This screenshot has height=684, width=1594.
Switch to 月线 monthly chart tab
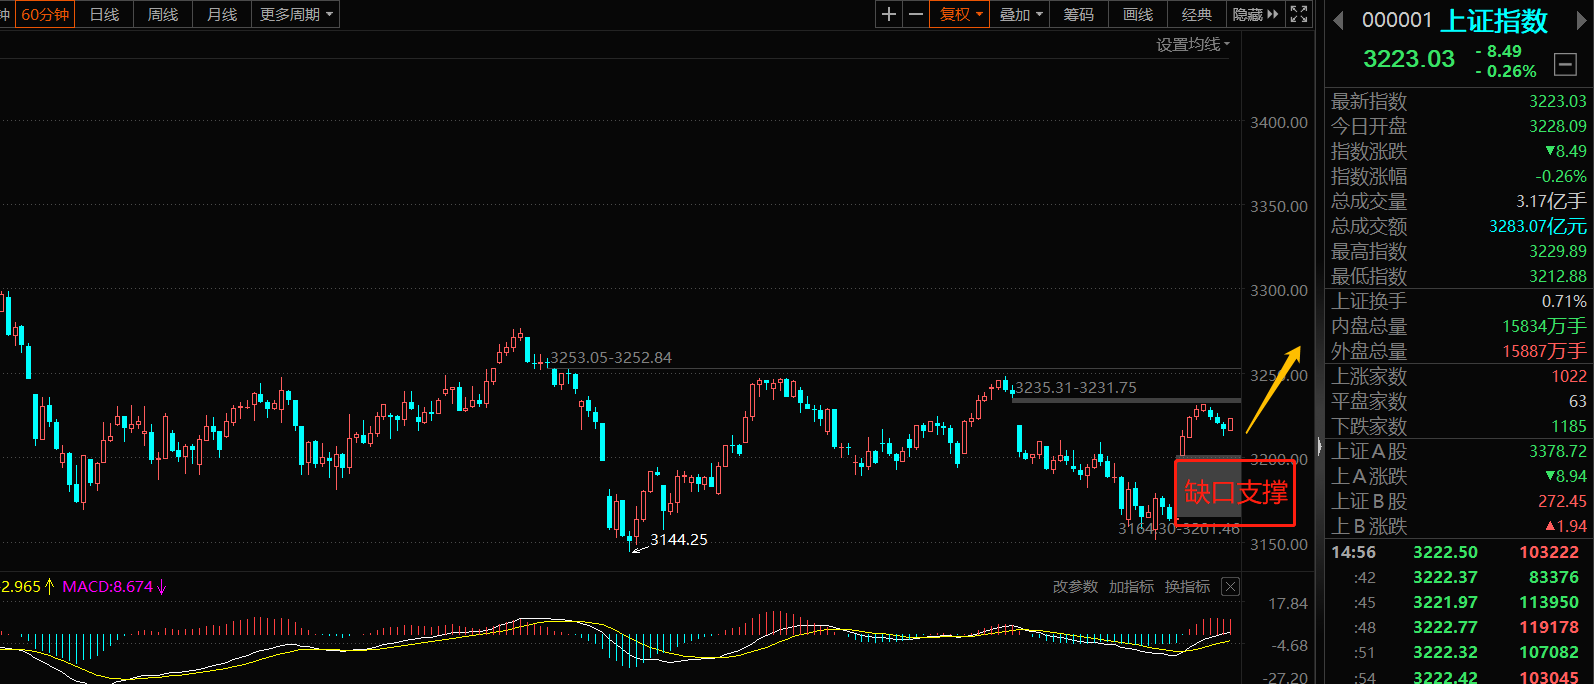[222, 14]
